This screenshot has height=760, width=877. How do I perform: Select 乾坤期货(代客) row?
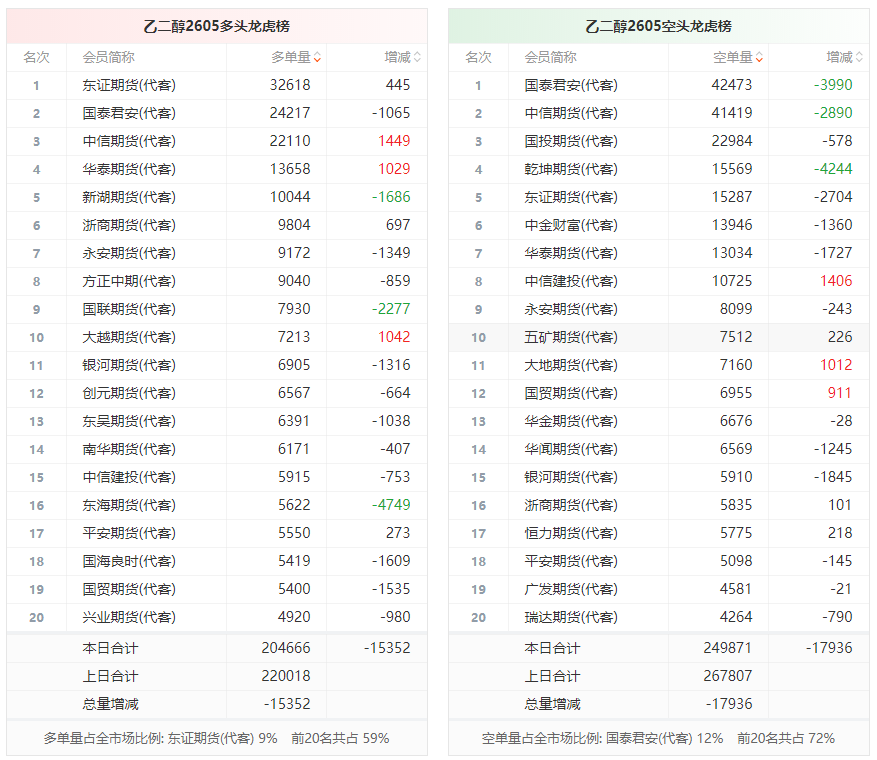point(659,169)
